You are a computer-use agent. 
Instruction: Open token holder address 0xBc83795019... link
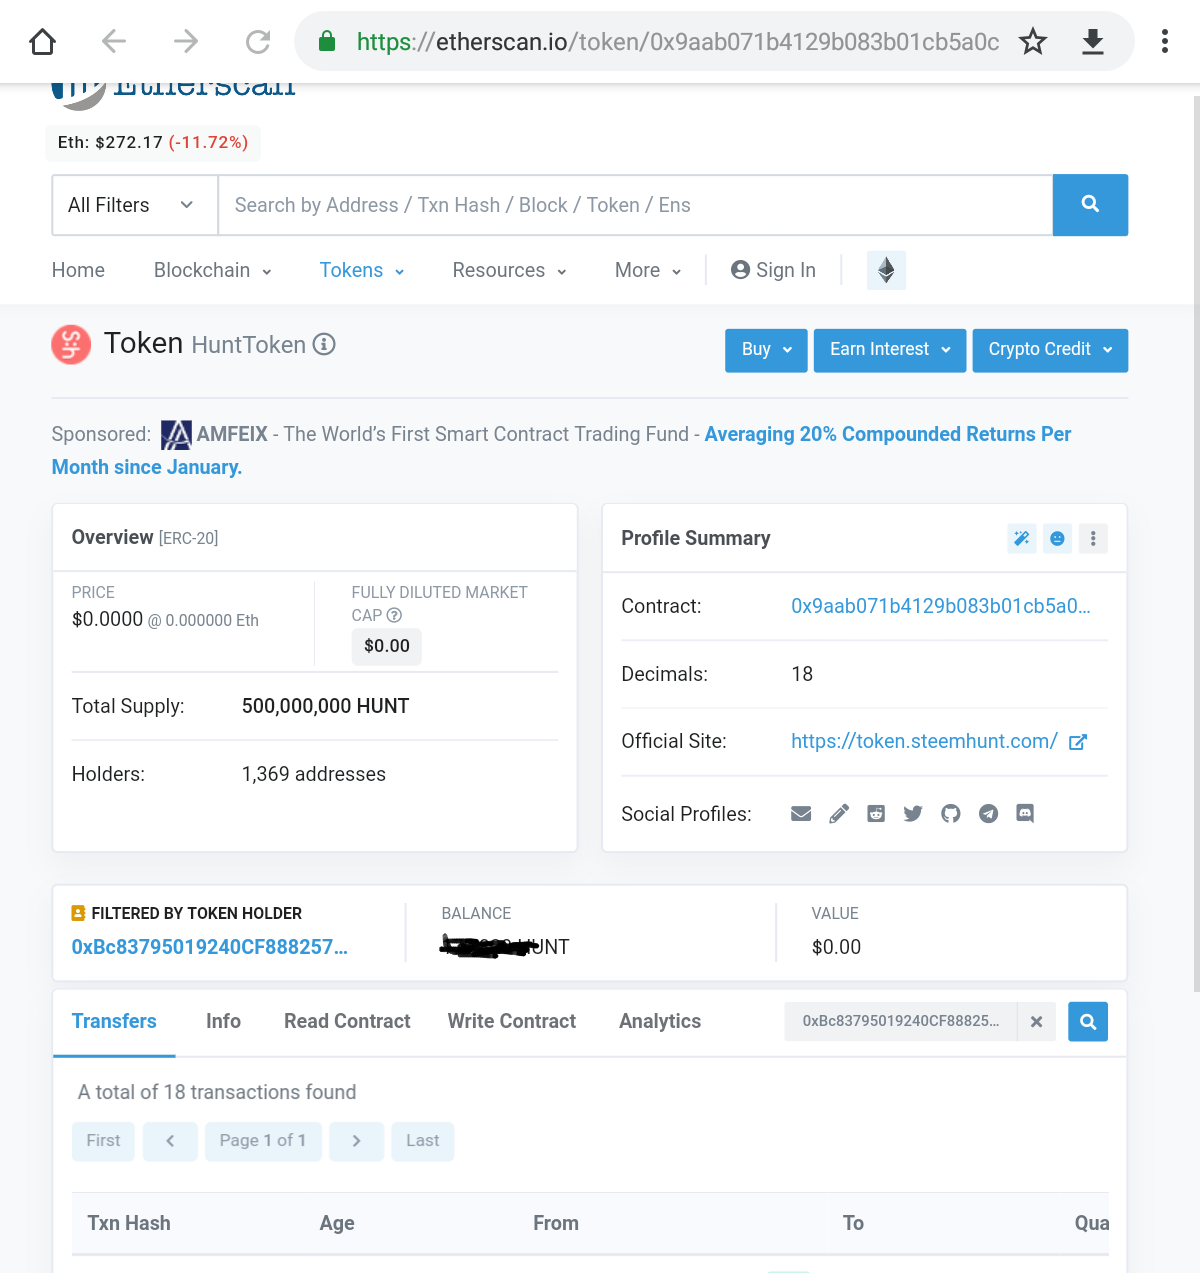coord(210,947)
